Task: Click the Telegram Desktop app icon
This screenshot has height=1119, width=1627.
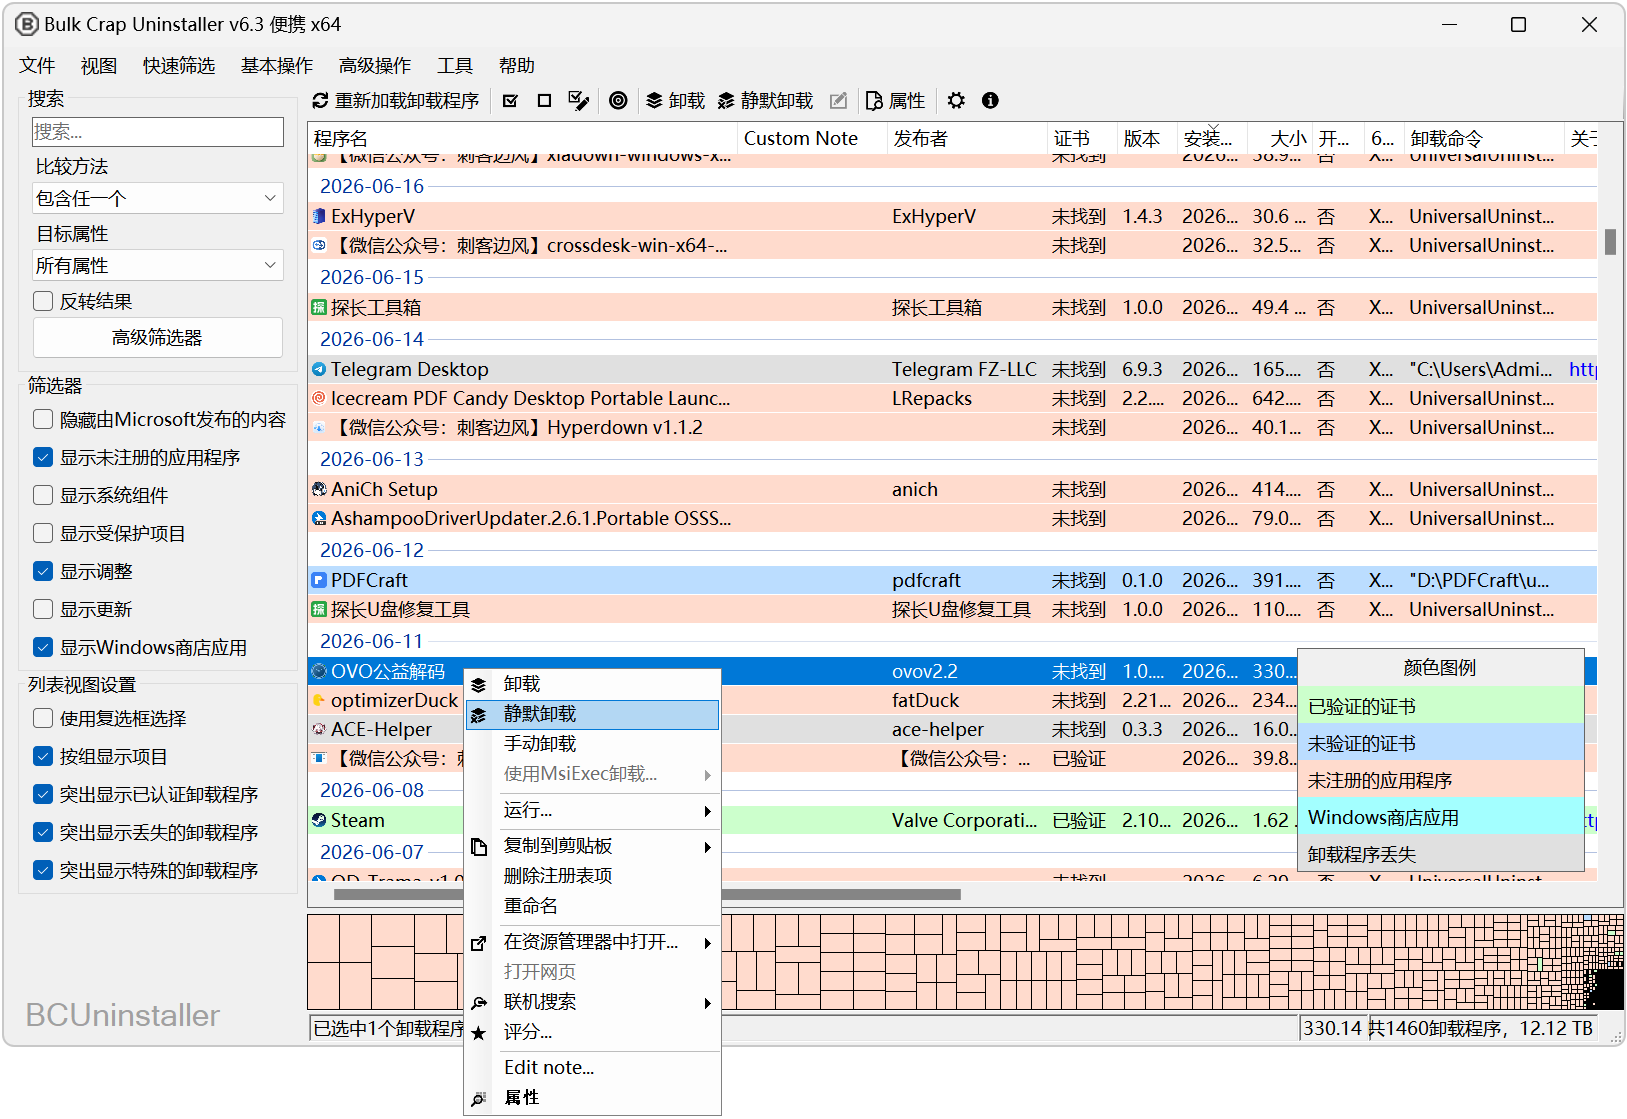Action: click(x=319, y=369)
